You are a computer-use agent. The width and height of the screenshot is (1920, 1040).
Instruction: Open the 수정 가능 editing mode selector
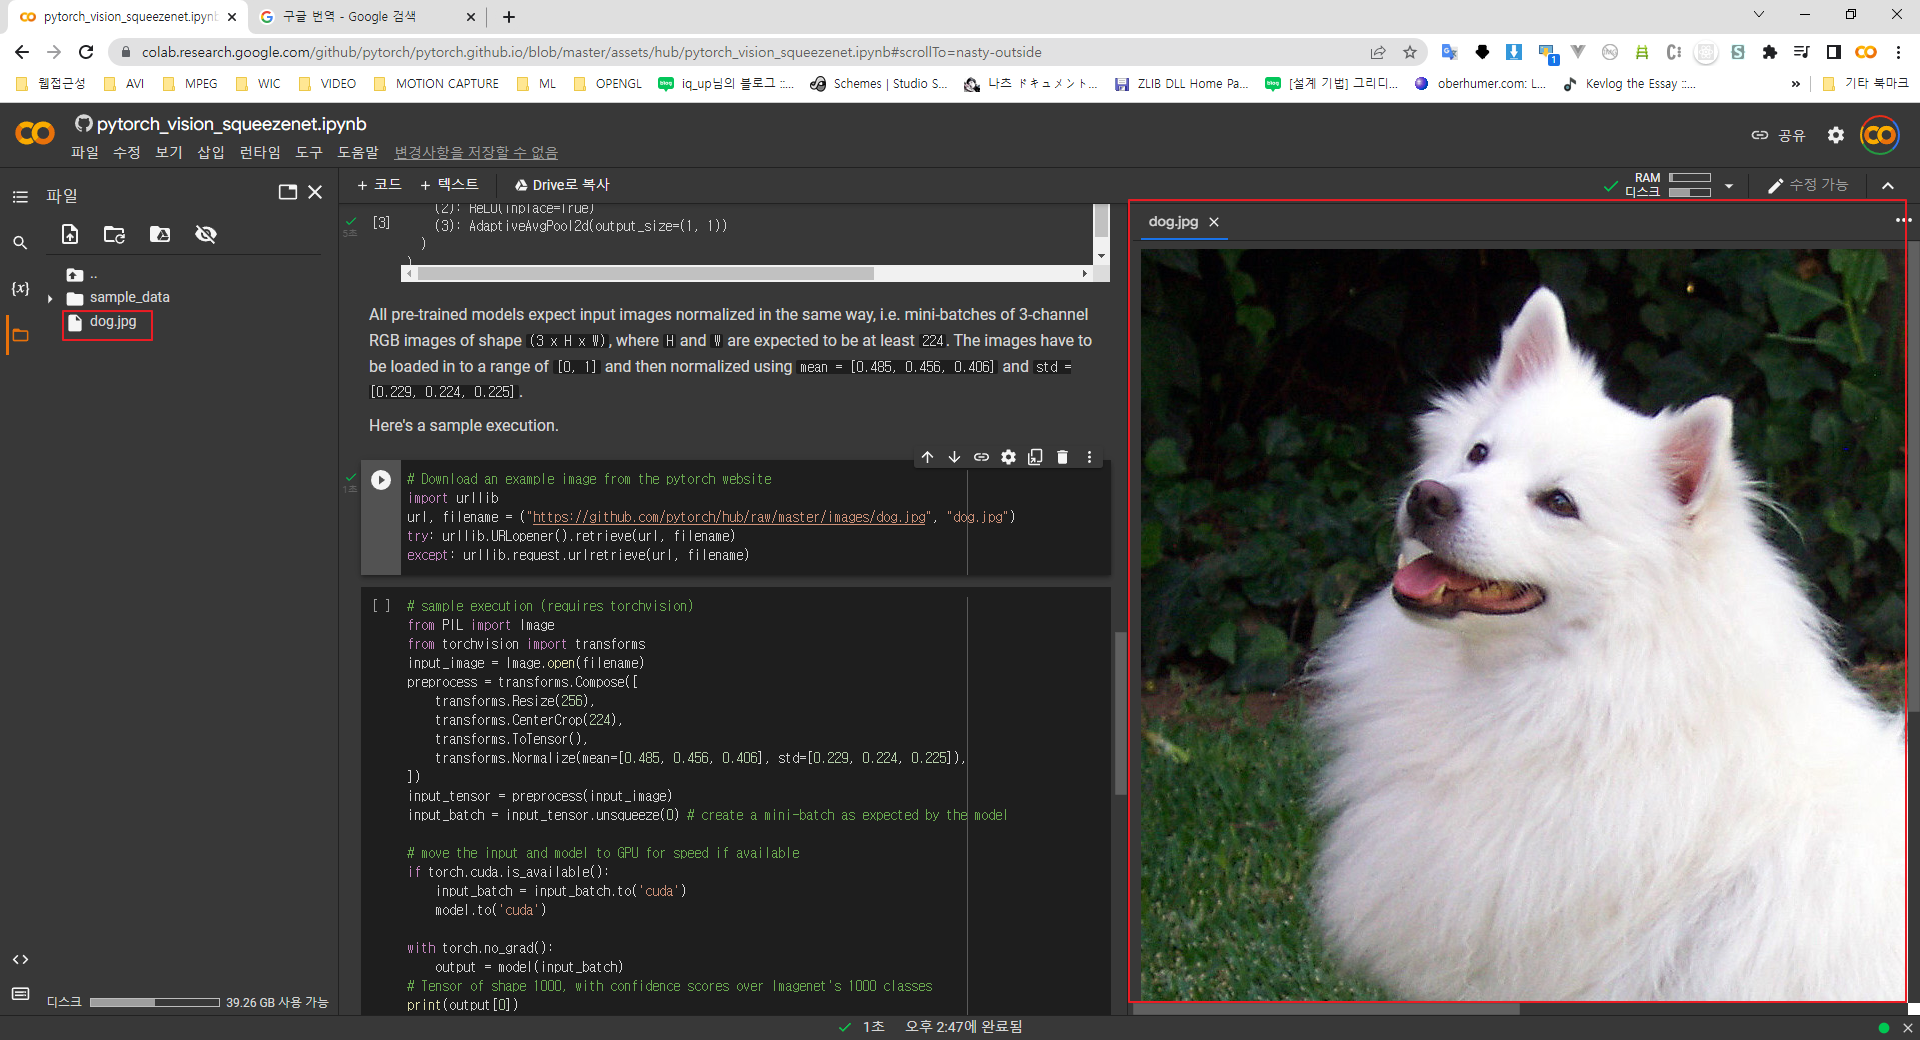pyautogui.click(x=1808, y=185)
